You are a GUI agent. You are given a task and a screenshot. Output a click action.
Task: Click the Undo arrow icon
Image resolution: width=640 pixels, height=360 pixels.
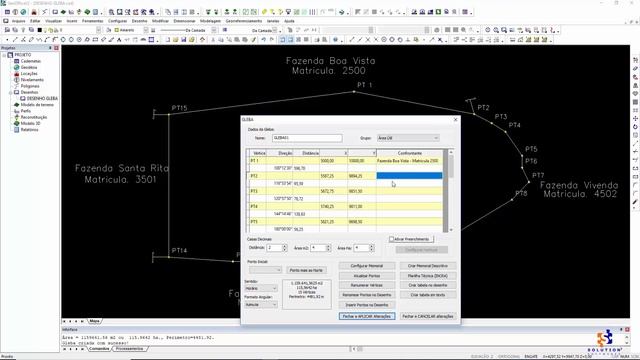point(264,40)
